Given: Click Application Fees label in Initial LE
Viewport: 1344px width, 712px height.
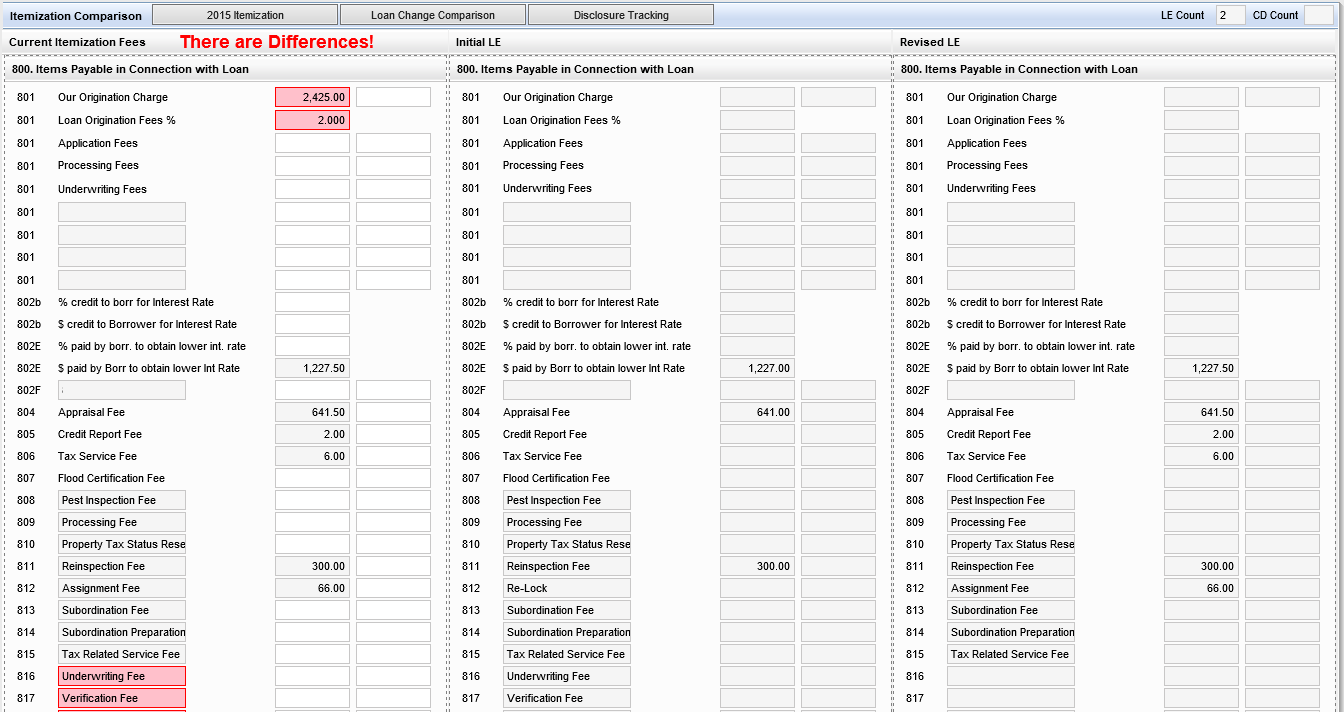Looking at the screenshot, I should point(543,143).
